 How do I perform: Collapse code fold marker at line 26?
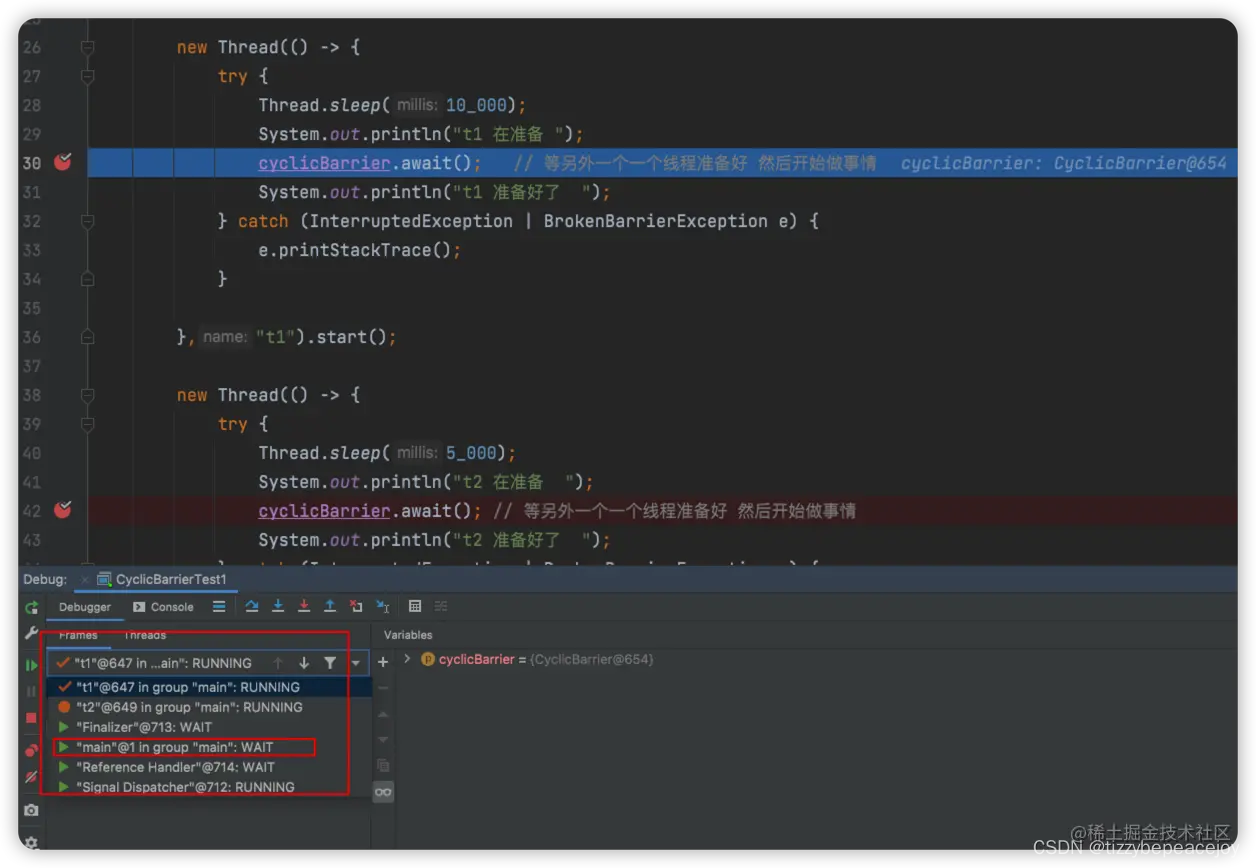(87, 47)
